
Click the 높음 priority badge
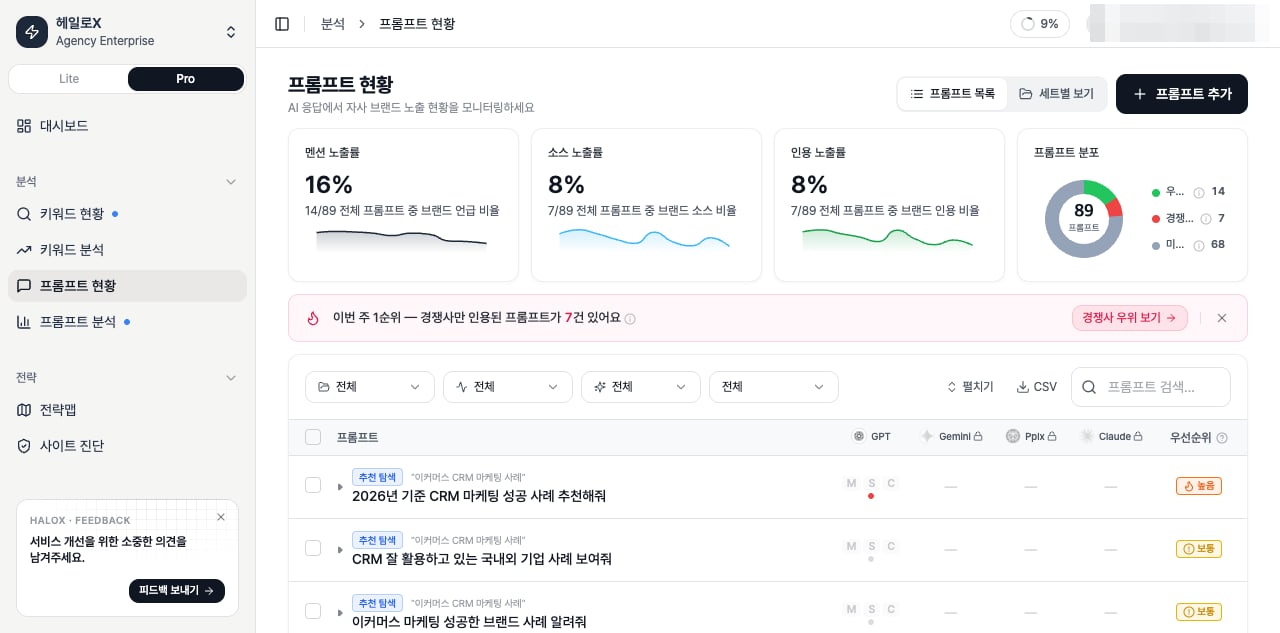[x=1199, y=486]
